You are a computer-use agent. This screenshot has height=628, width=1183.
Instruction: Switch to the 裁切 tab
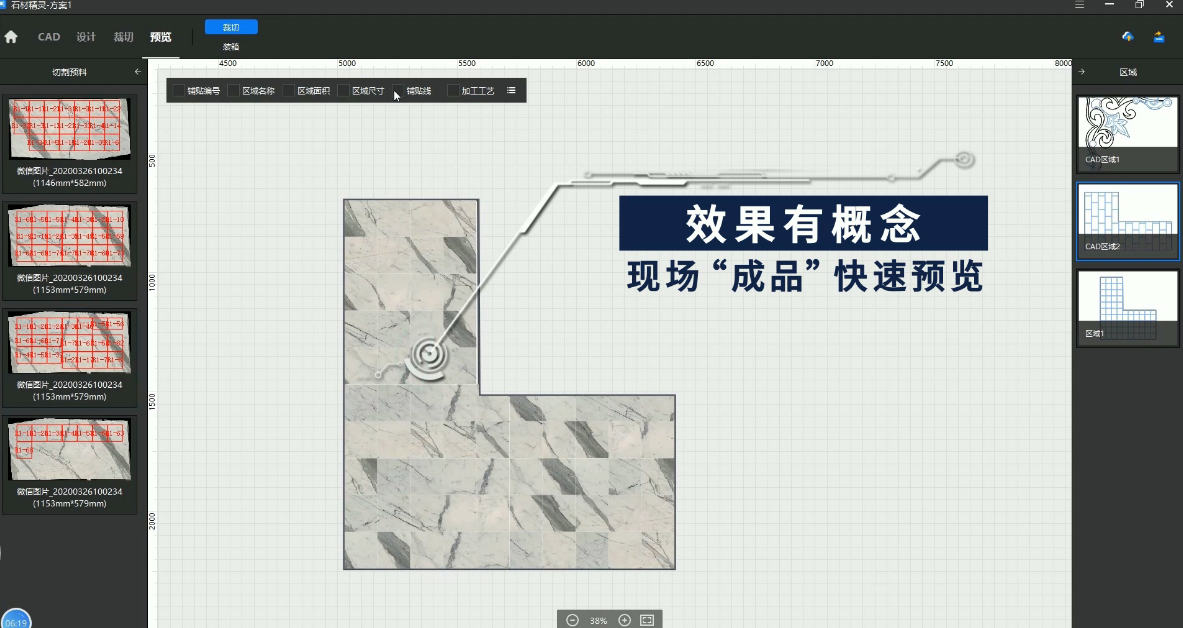click(123, 37)
